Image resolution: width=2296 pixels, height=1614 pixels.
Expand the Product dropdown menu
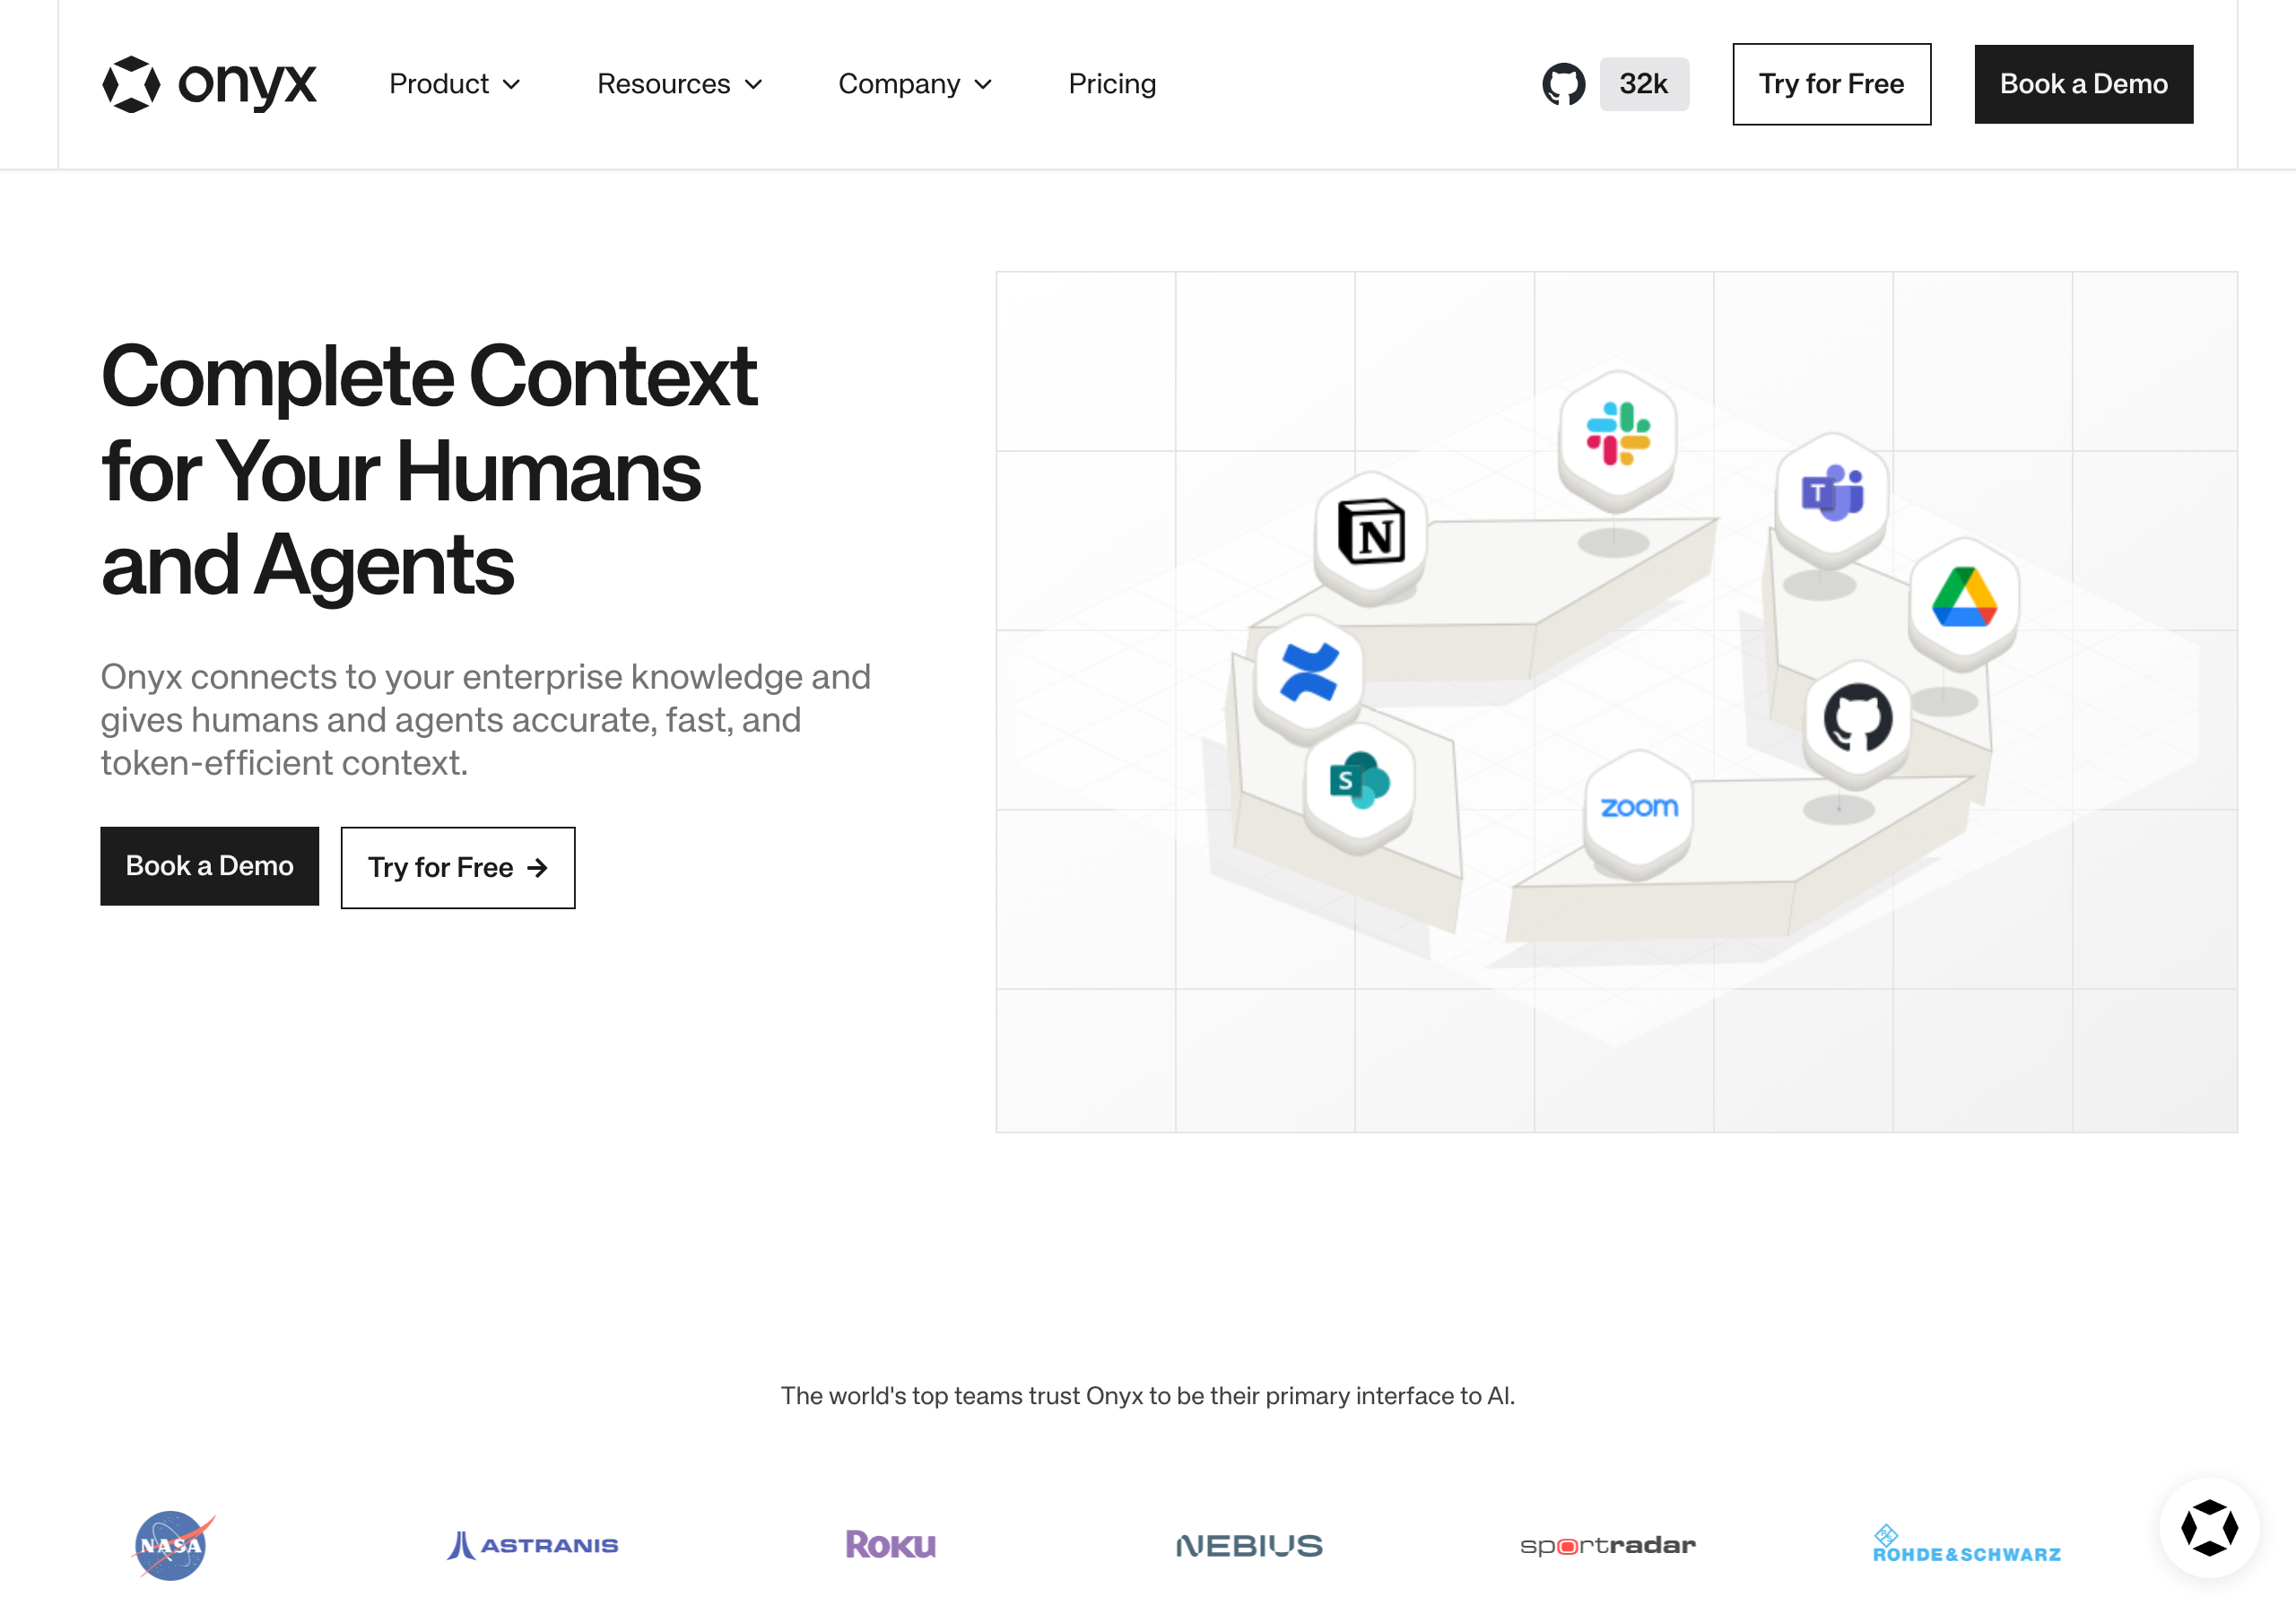tap(455, 84)
